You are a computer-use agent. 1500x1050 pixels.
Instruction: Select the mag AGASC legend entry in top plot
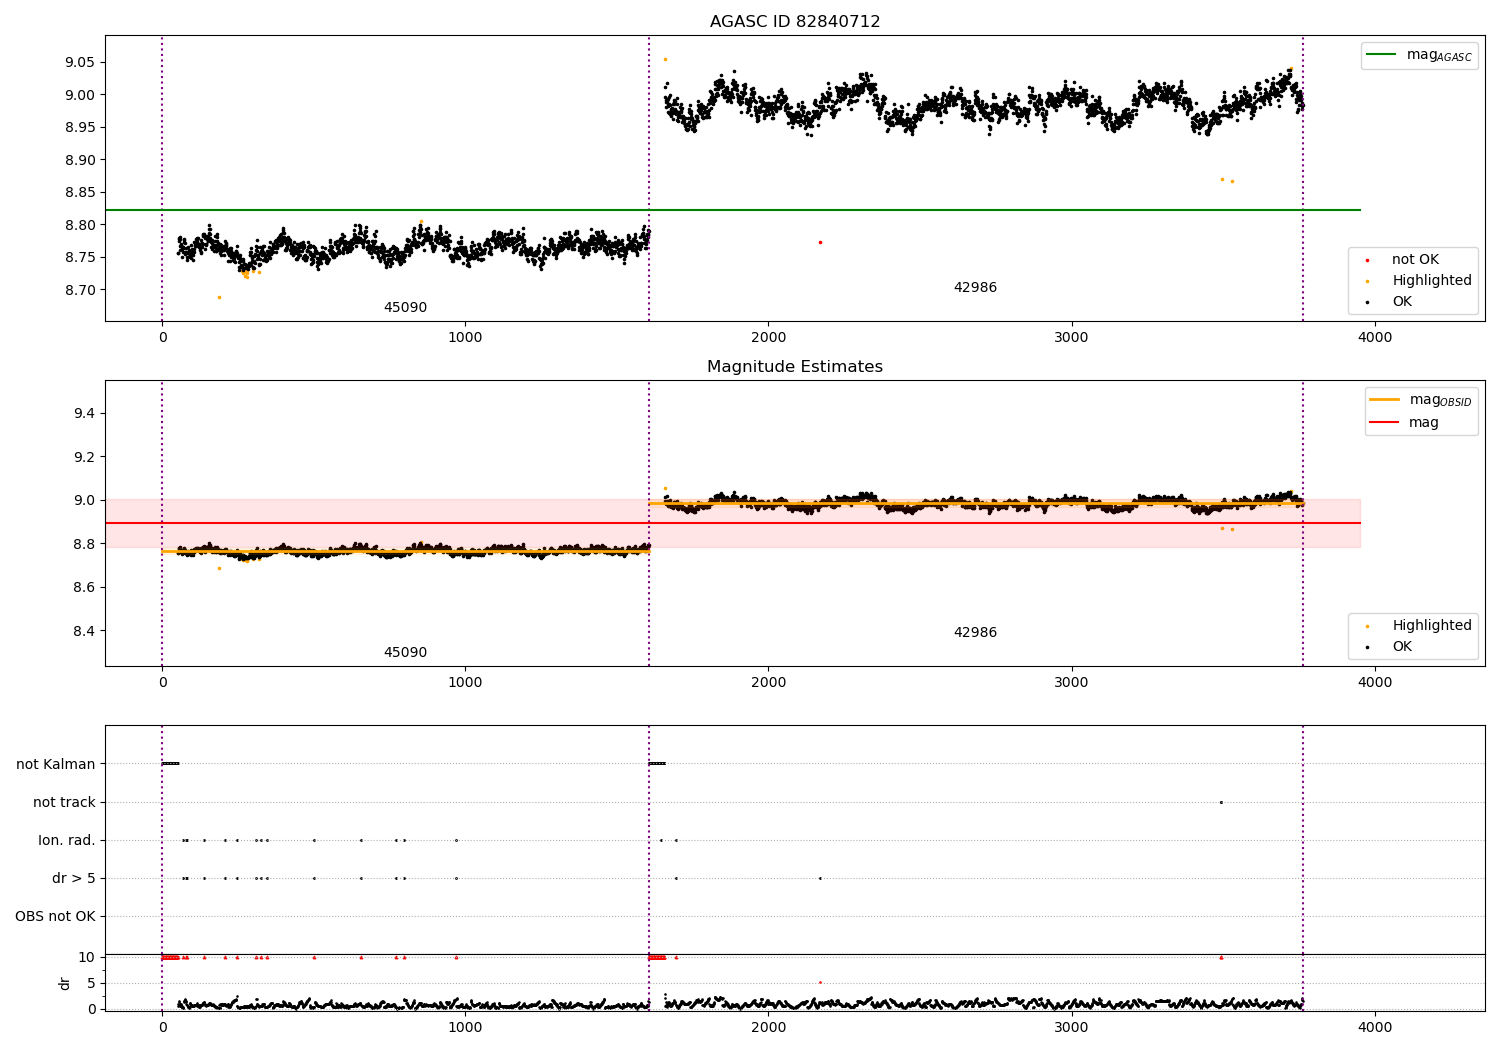(x=1420, y=55)
